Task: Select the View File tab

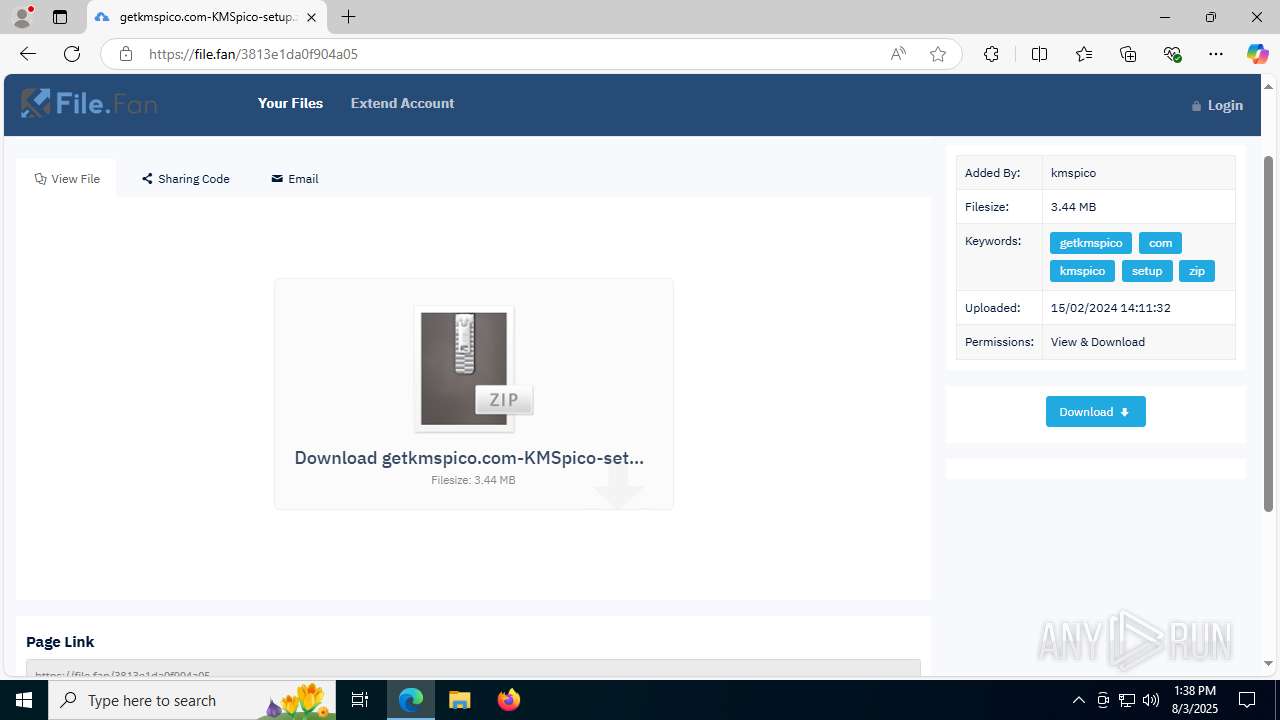Action: click(x=67, y=179)
